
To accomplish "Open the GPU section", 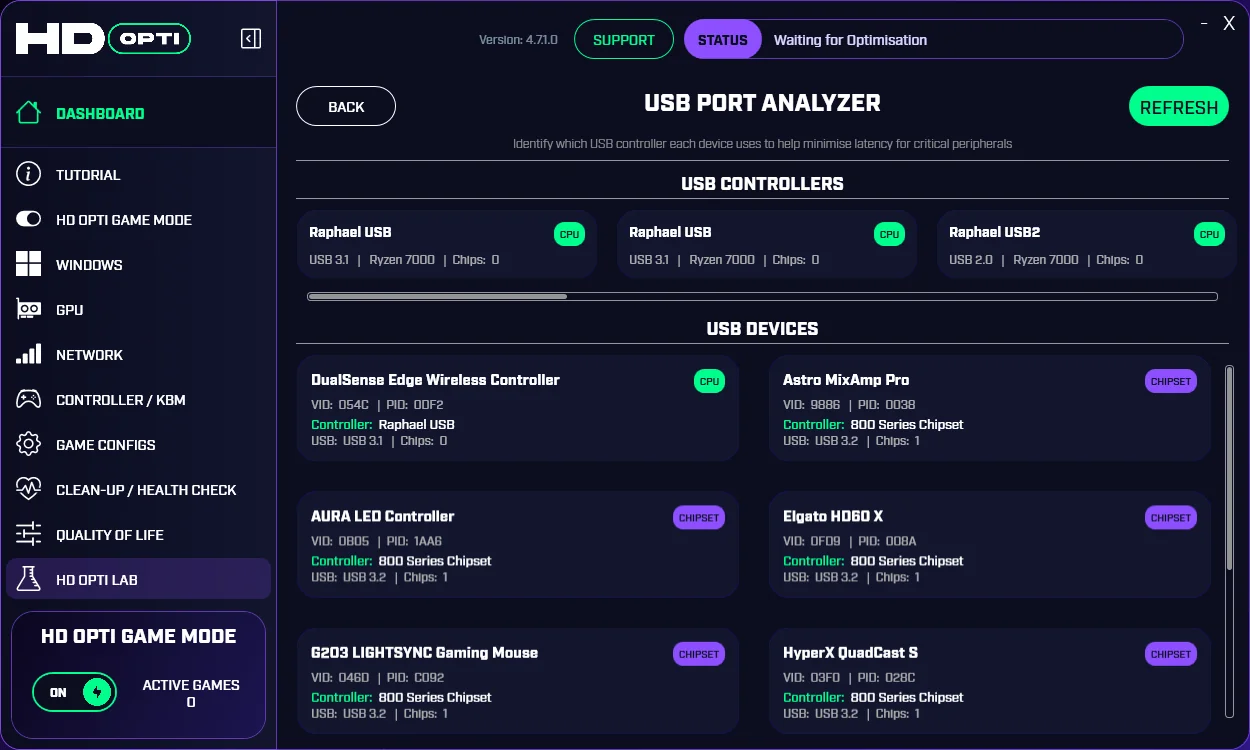I will pos(138,309).
